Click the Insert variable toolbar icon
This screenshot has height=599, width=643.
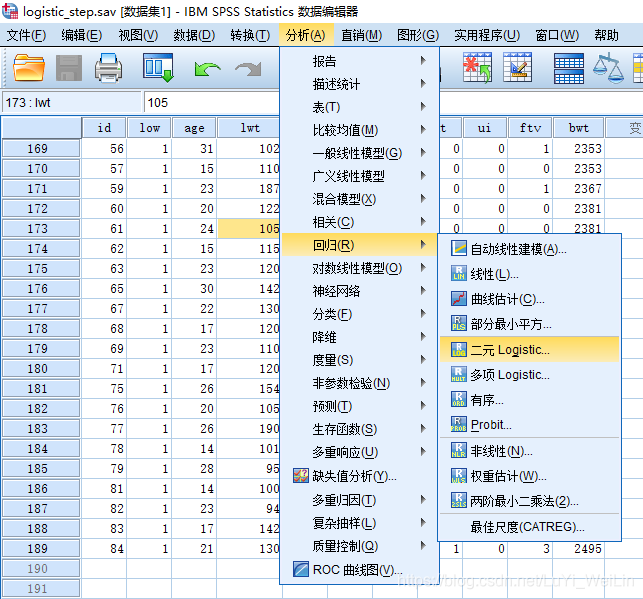(518, 68)
